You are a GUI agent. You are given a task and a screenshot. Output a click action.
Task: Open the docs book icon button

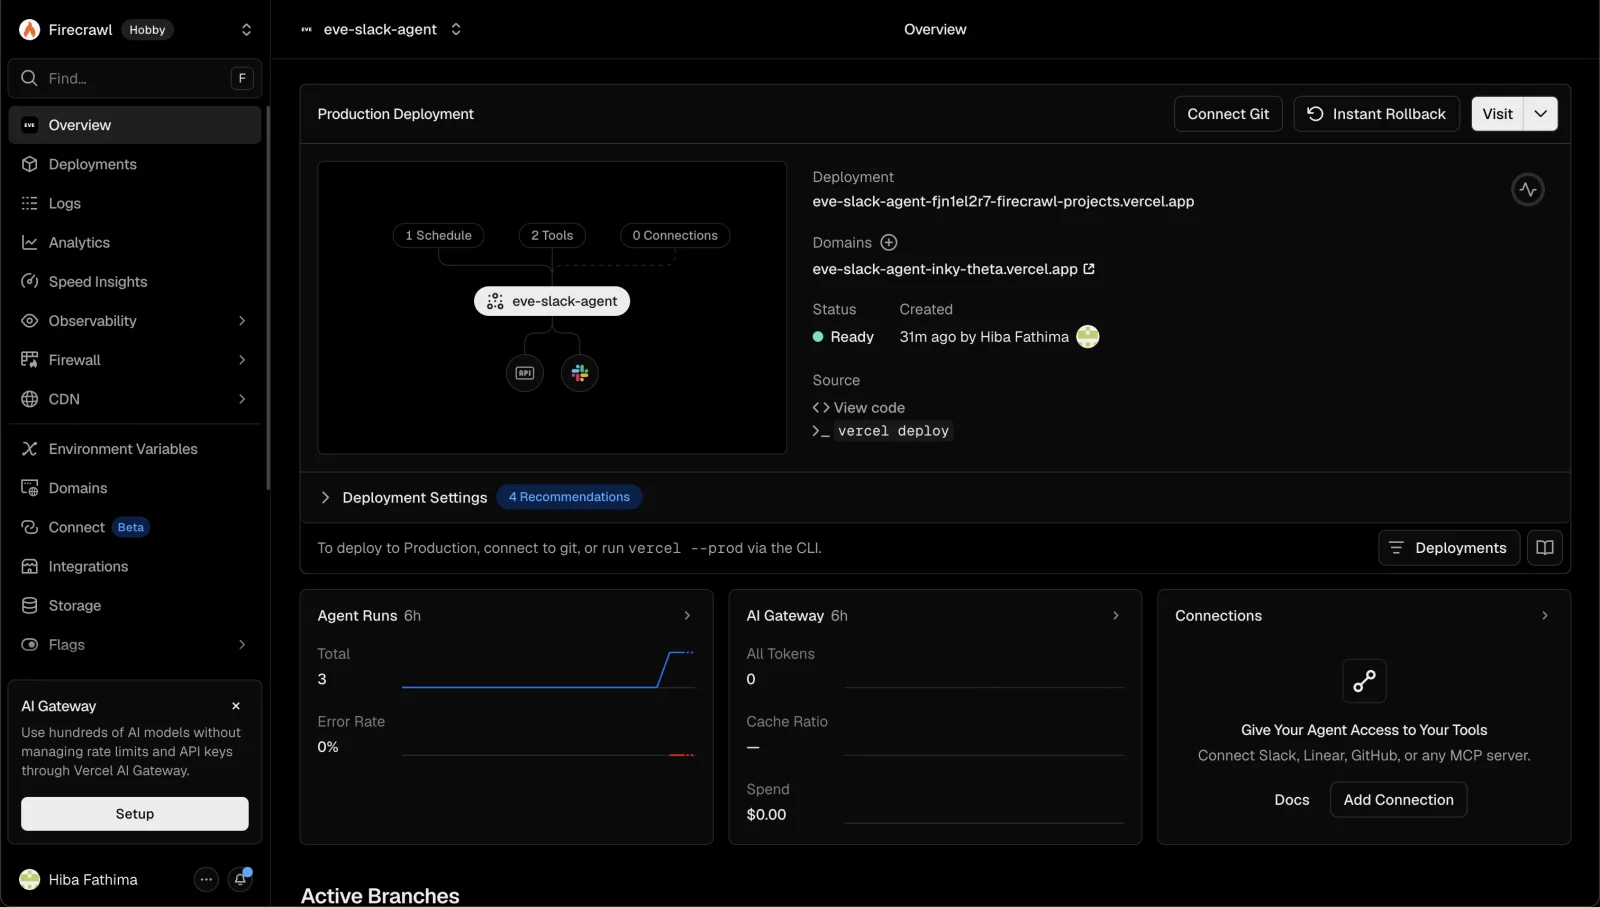tap(1545, 548)
